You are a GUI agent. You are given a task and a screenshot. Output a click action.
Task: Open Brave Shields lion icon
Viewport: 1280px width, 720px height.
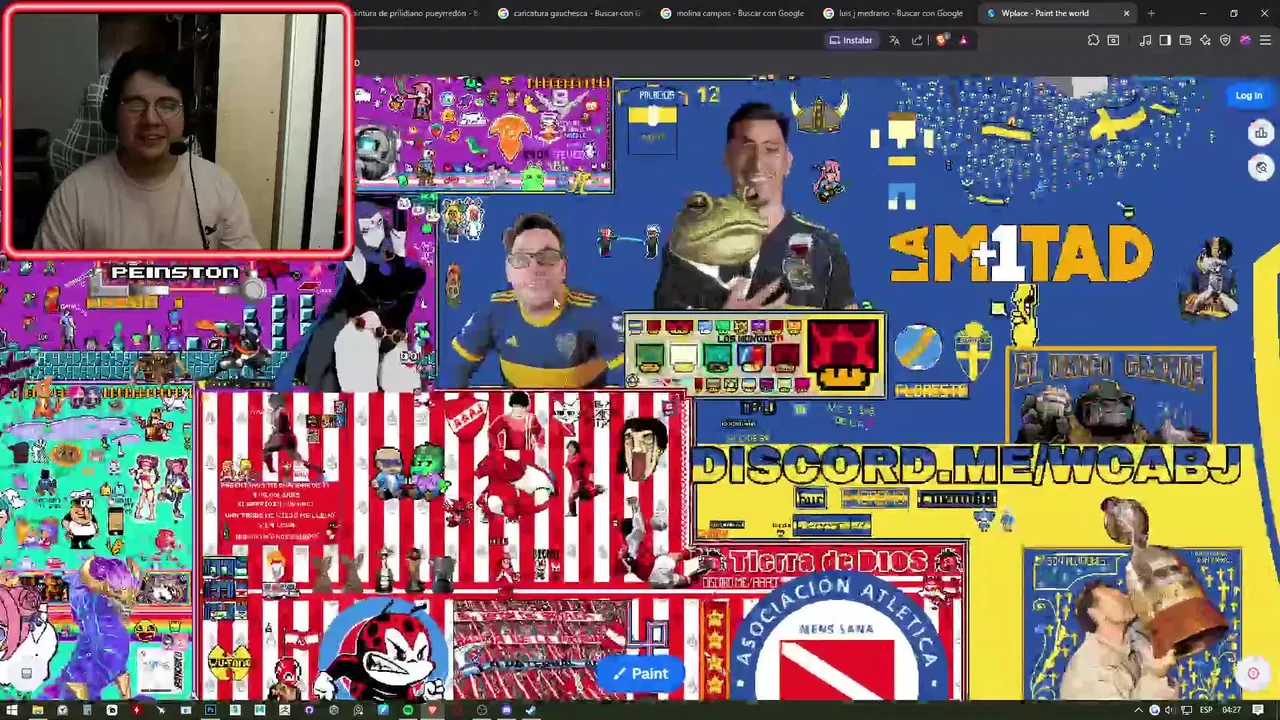coord(942,40)
